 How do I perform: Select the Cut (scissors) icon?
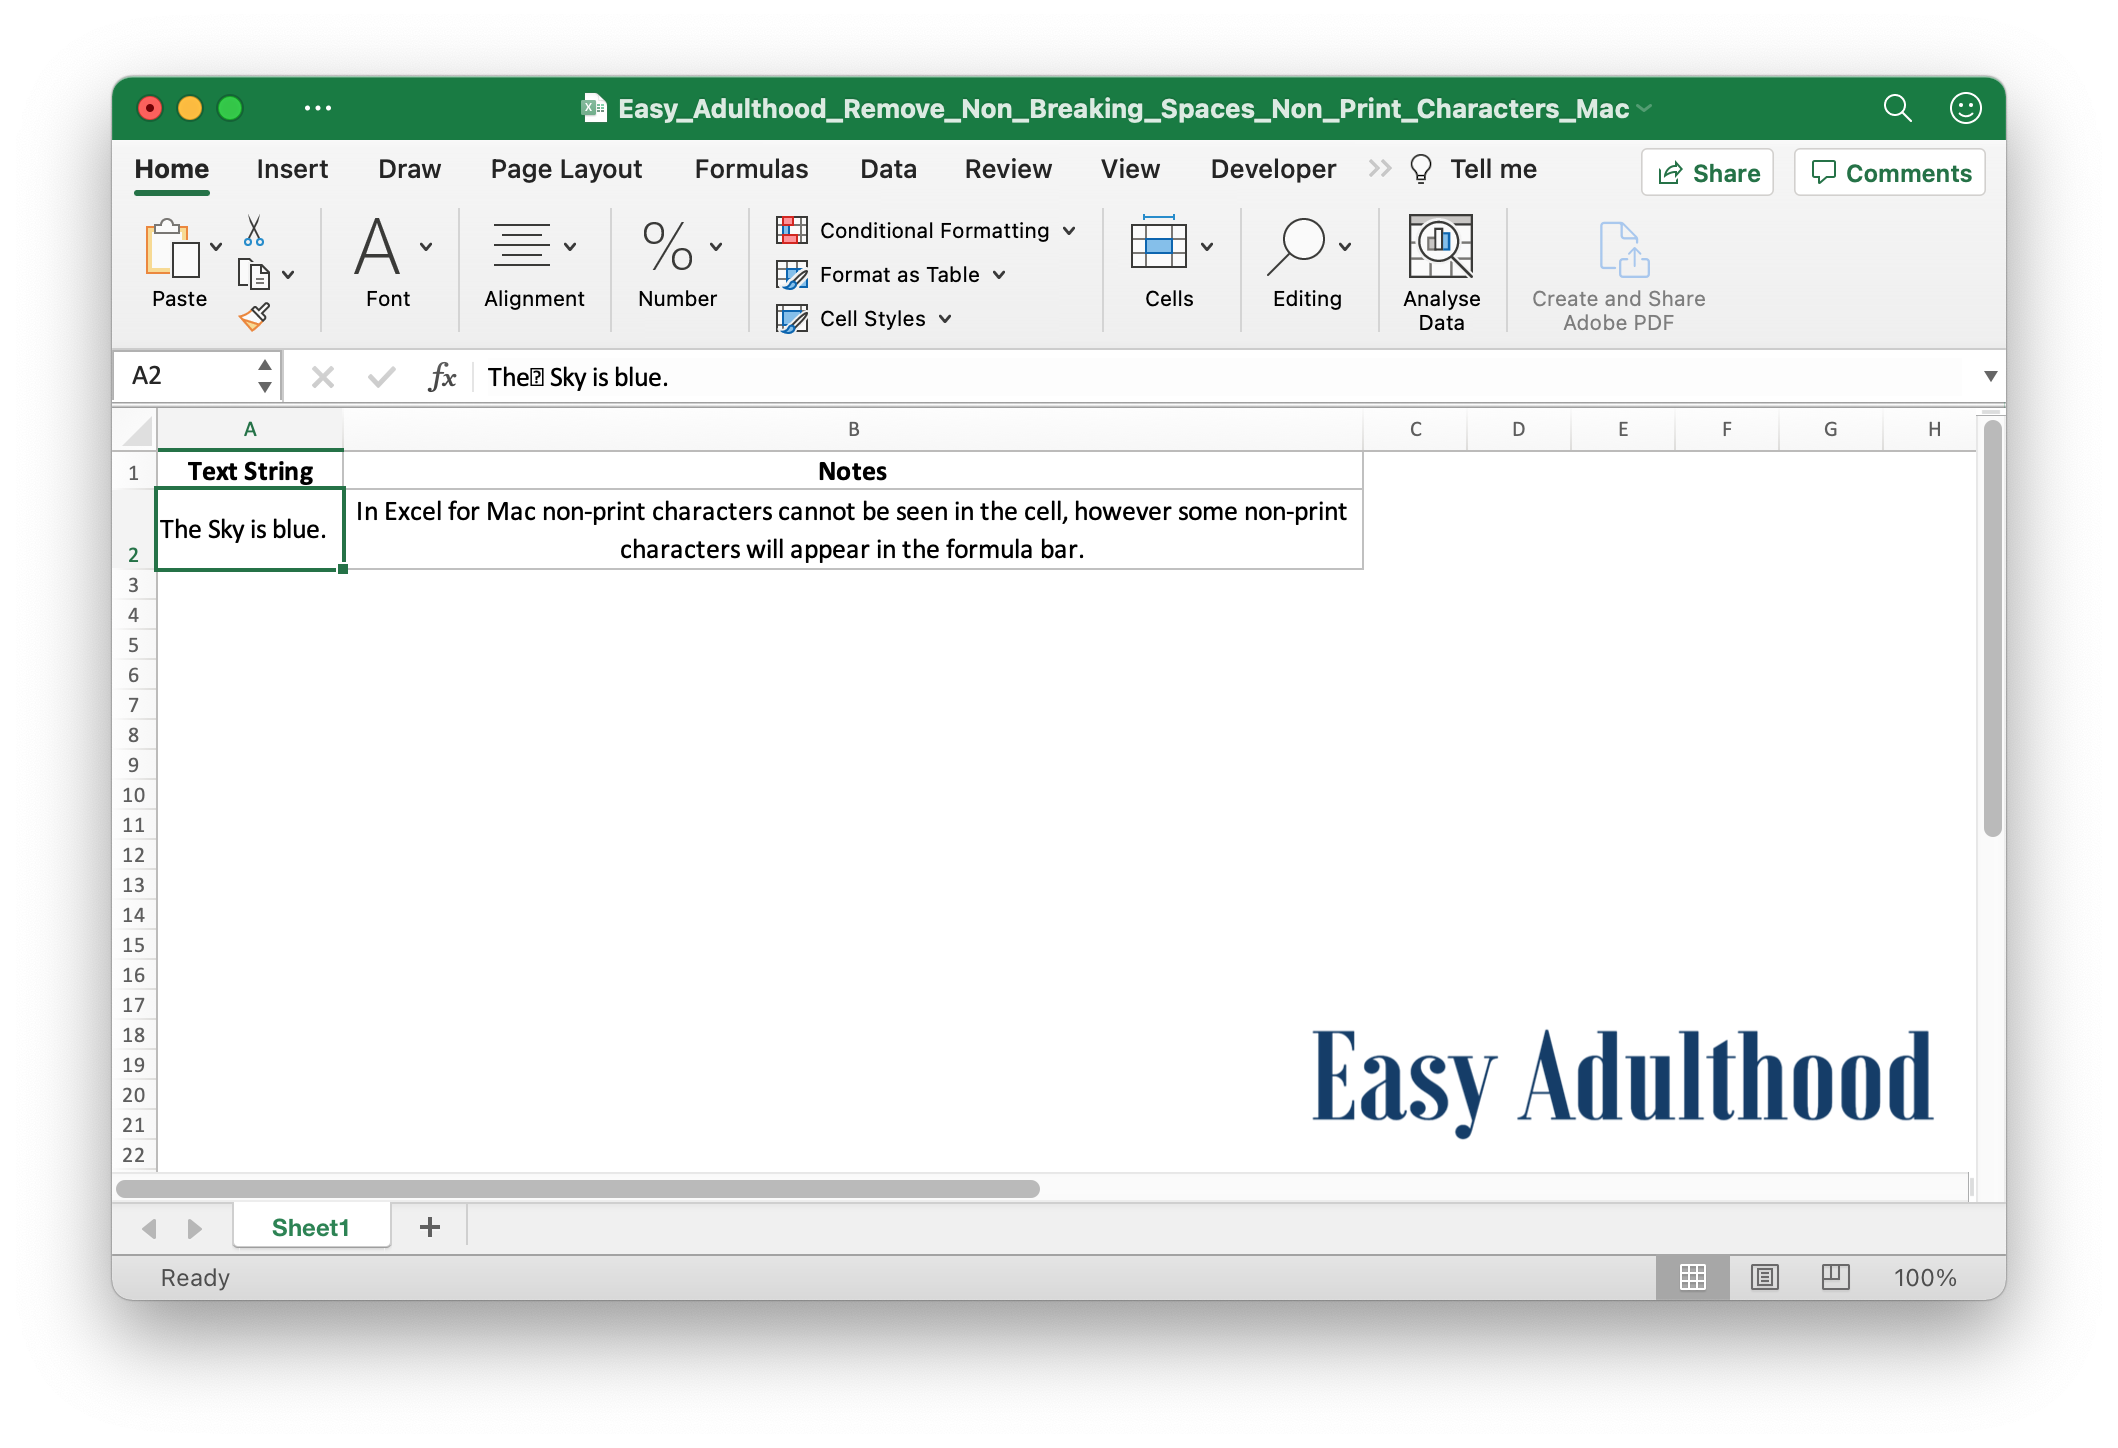coord(253,231)
